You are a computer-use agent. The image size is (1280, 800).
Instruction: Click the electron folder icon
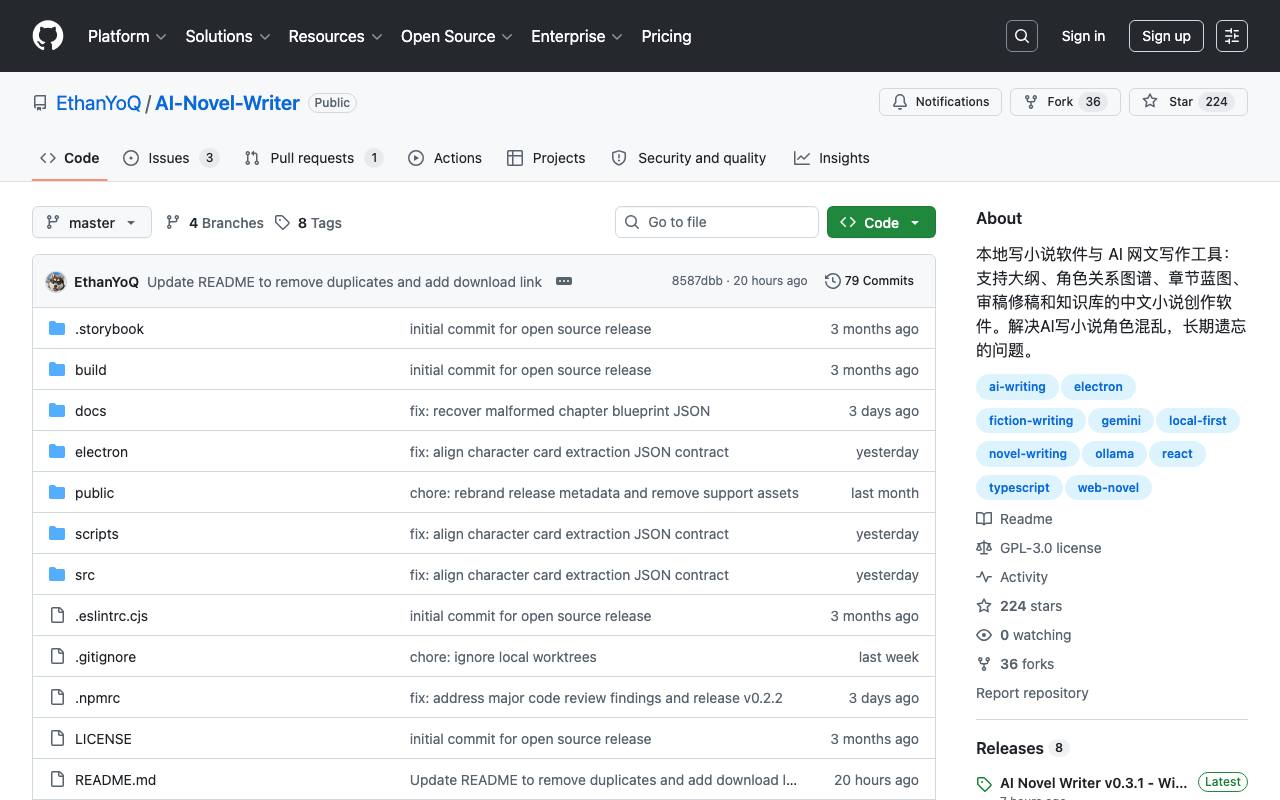(x=57, y=452)
